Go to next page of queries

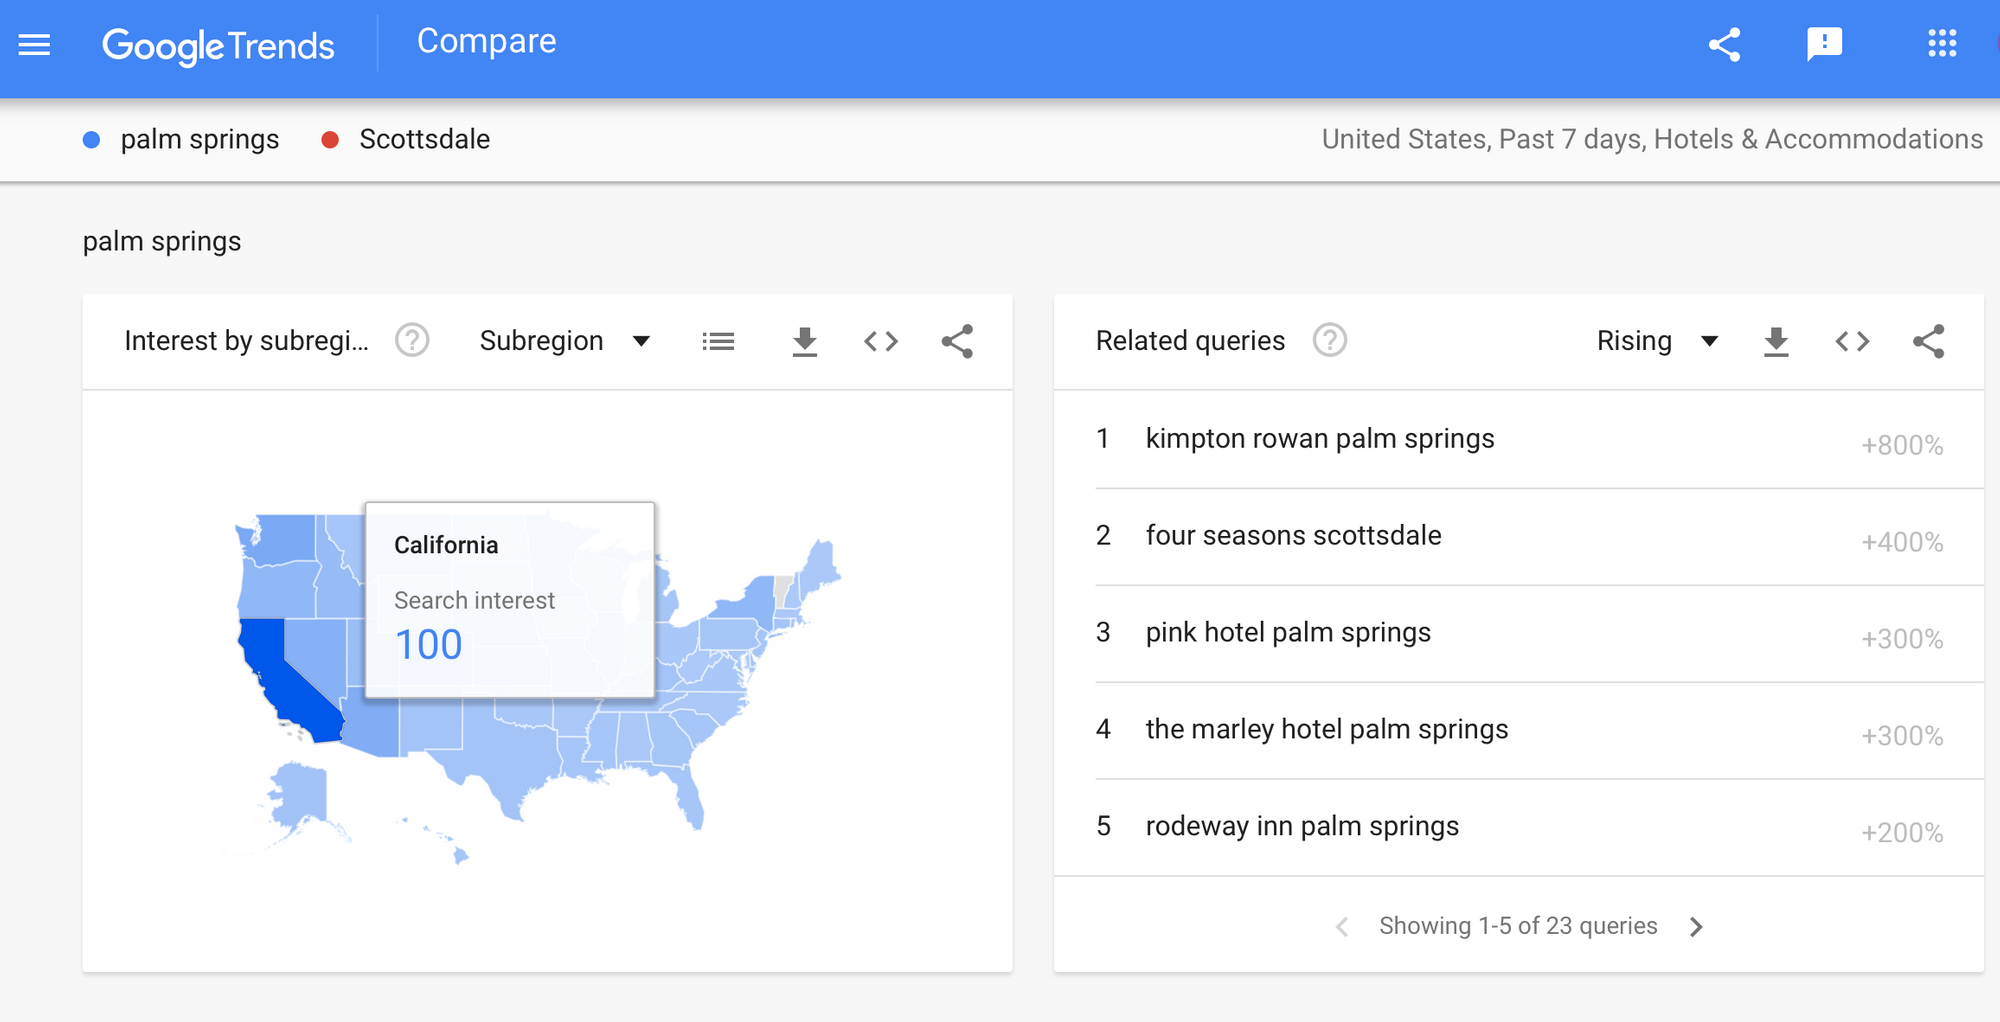(x=1696, y=927)
